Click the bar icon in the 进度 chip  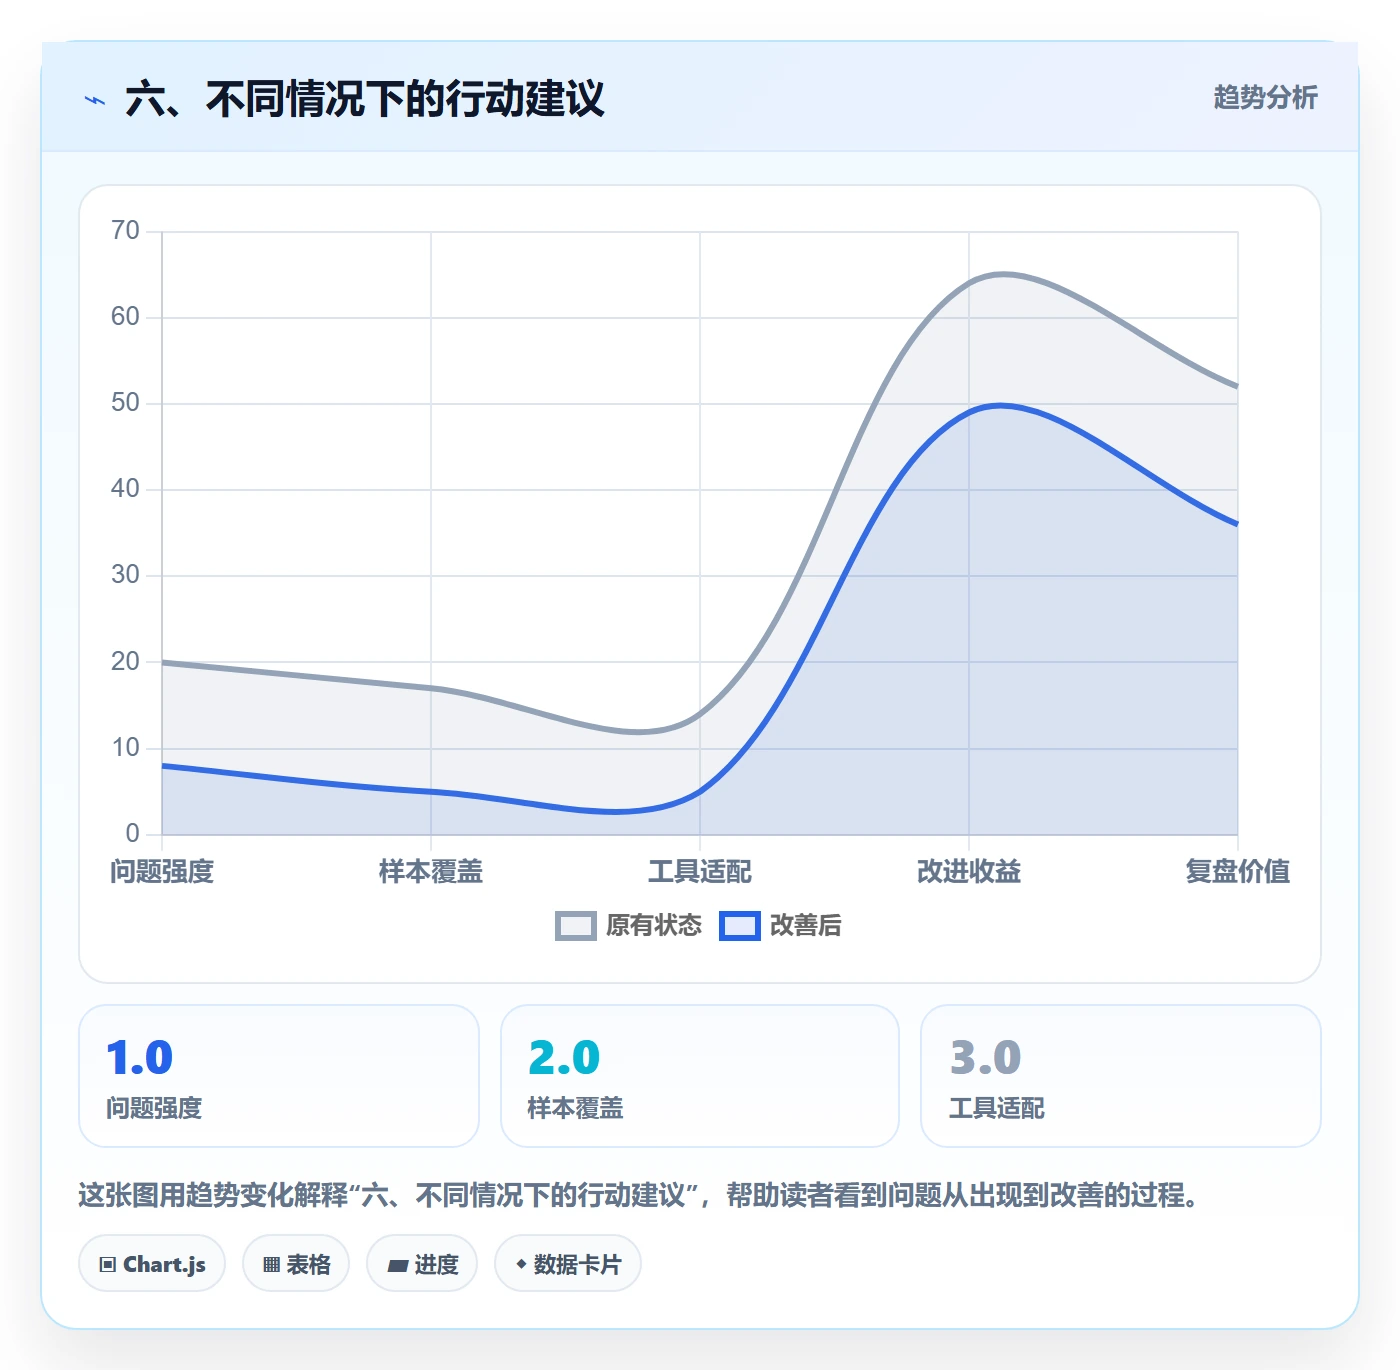coord(398,1266)
